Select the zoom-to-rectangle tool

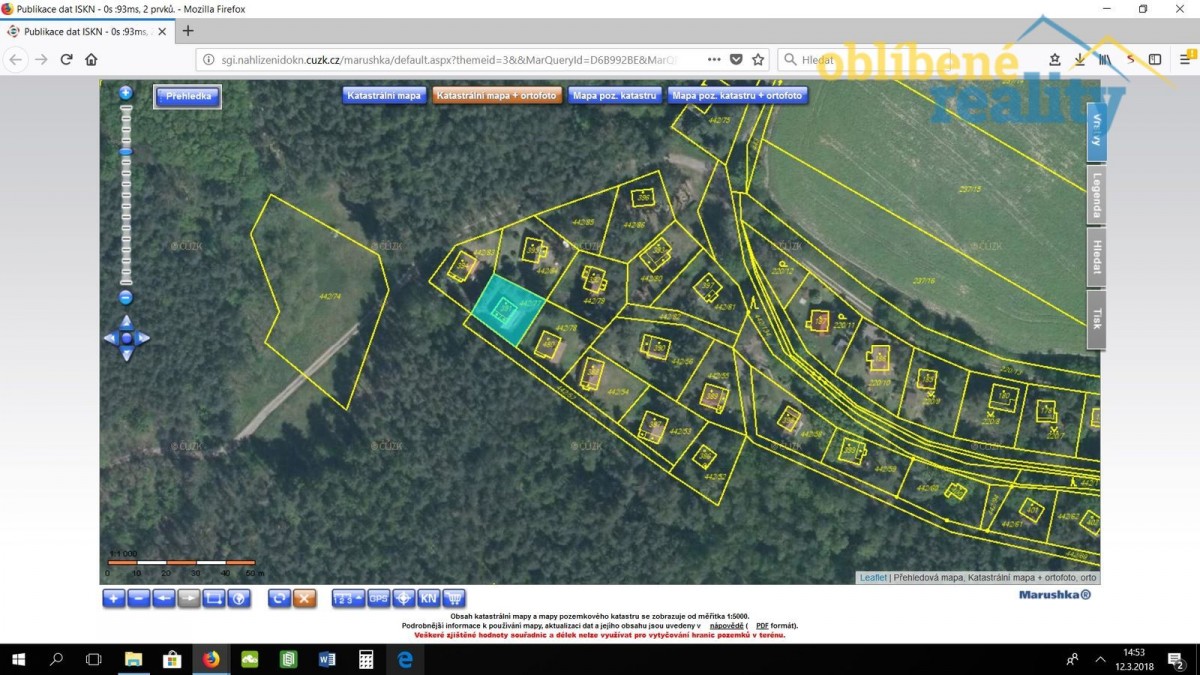(213, 598)
